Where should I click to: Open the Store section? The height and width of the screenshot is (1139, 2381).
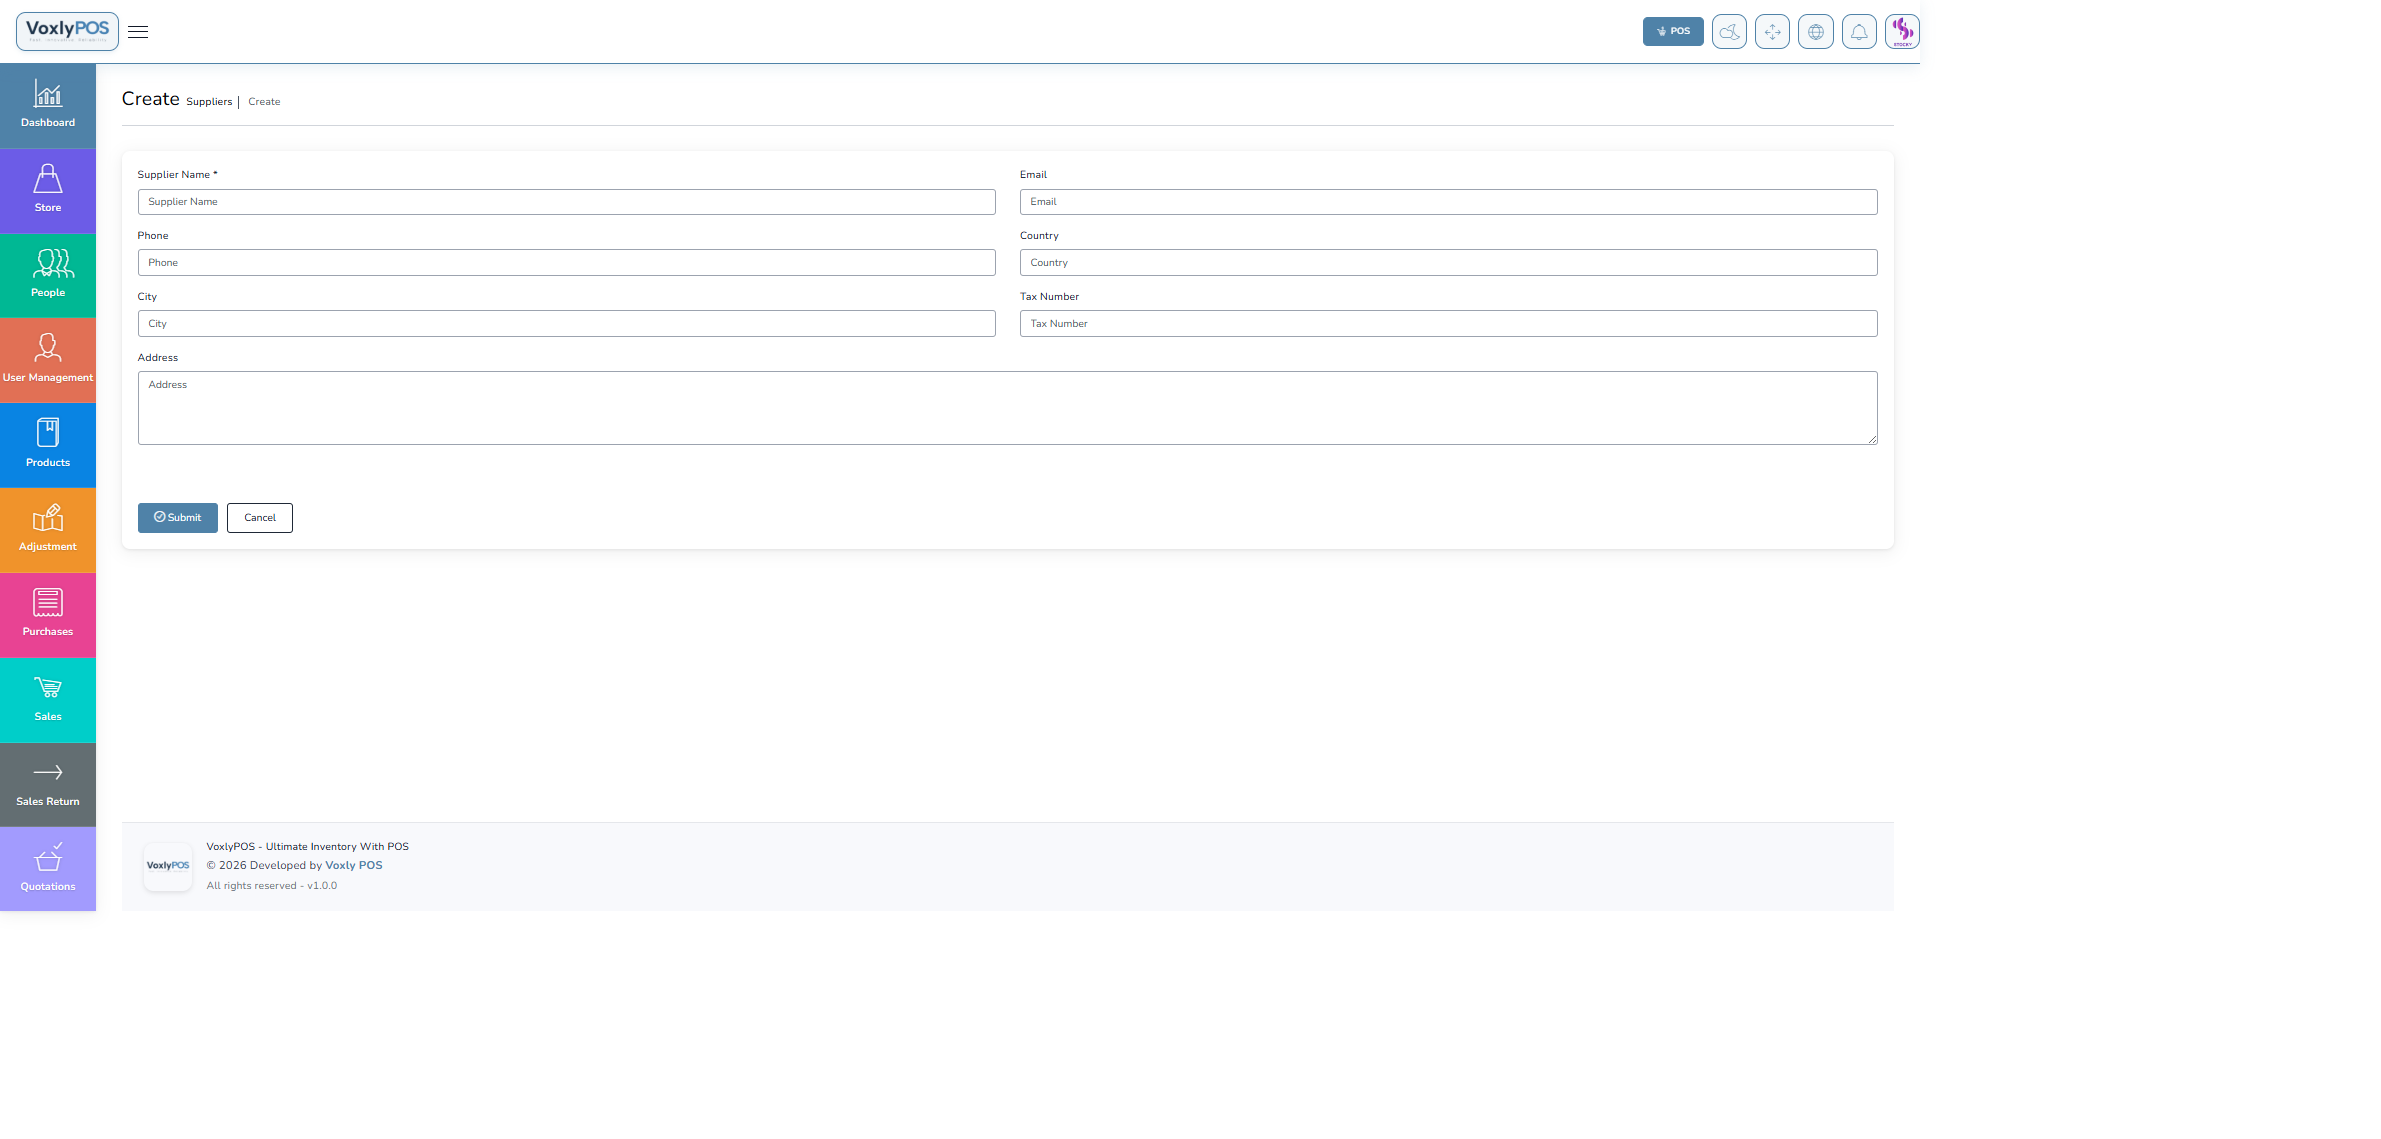(47, 189)
